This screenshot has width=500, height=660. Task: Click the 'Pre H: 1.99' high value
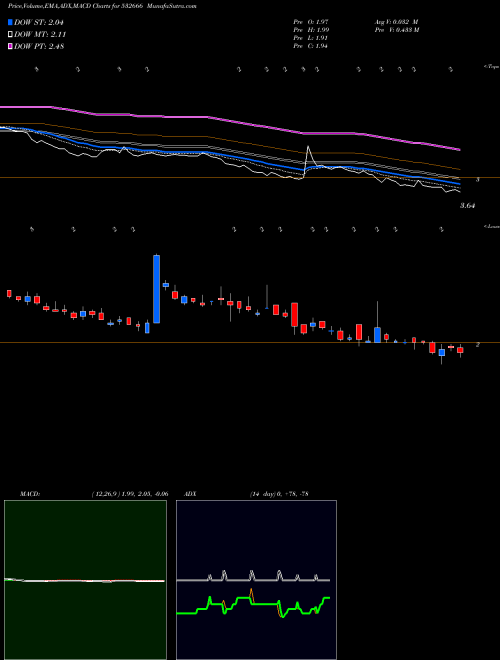click(x=311, y=30)
